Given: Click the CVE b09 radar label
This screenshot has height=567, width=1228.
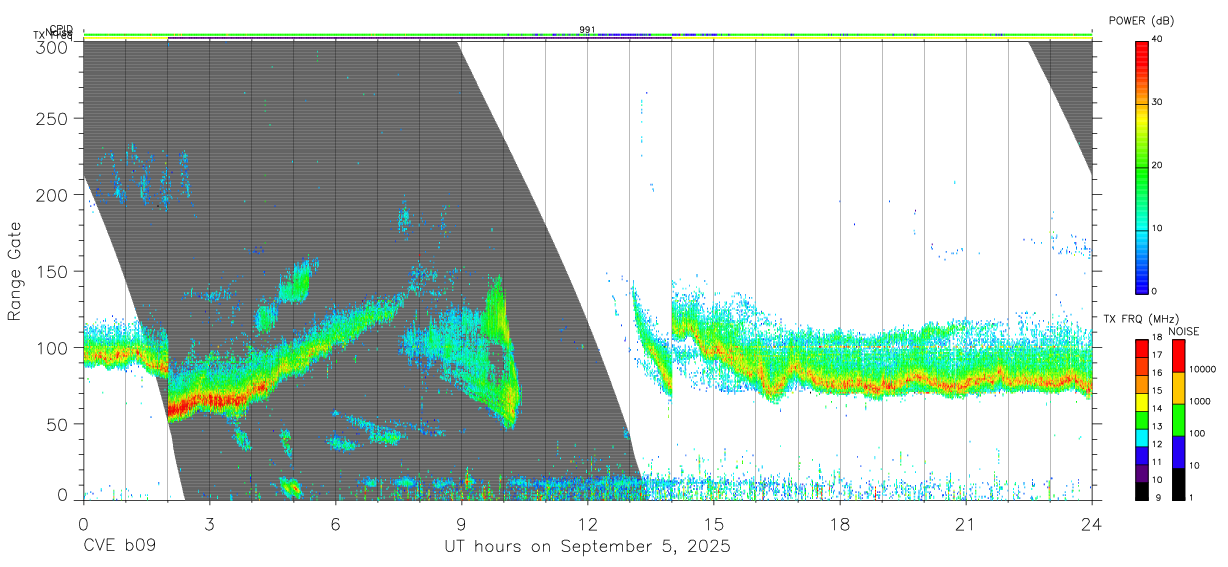Looking at the screenshot, I should pos(119,547).
